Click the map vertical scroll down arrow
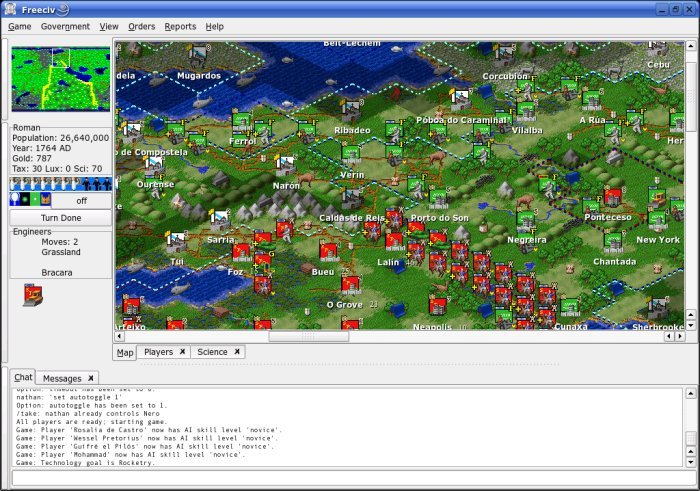Screen dimensions: 700x491 (691, 325)
